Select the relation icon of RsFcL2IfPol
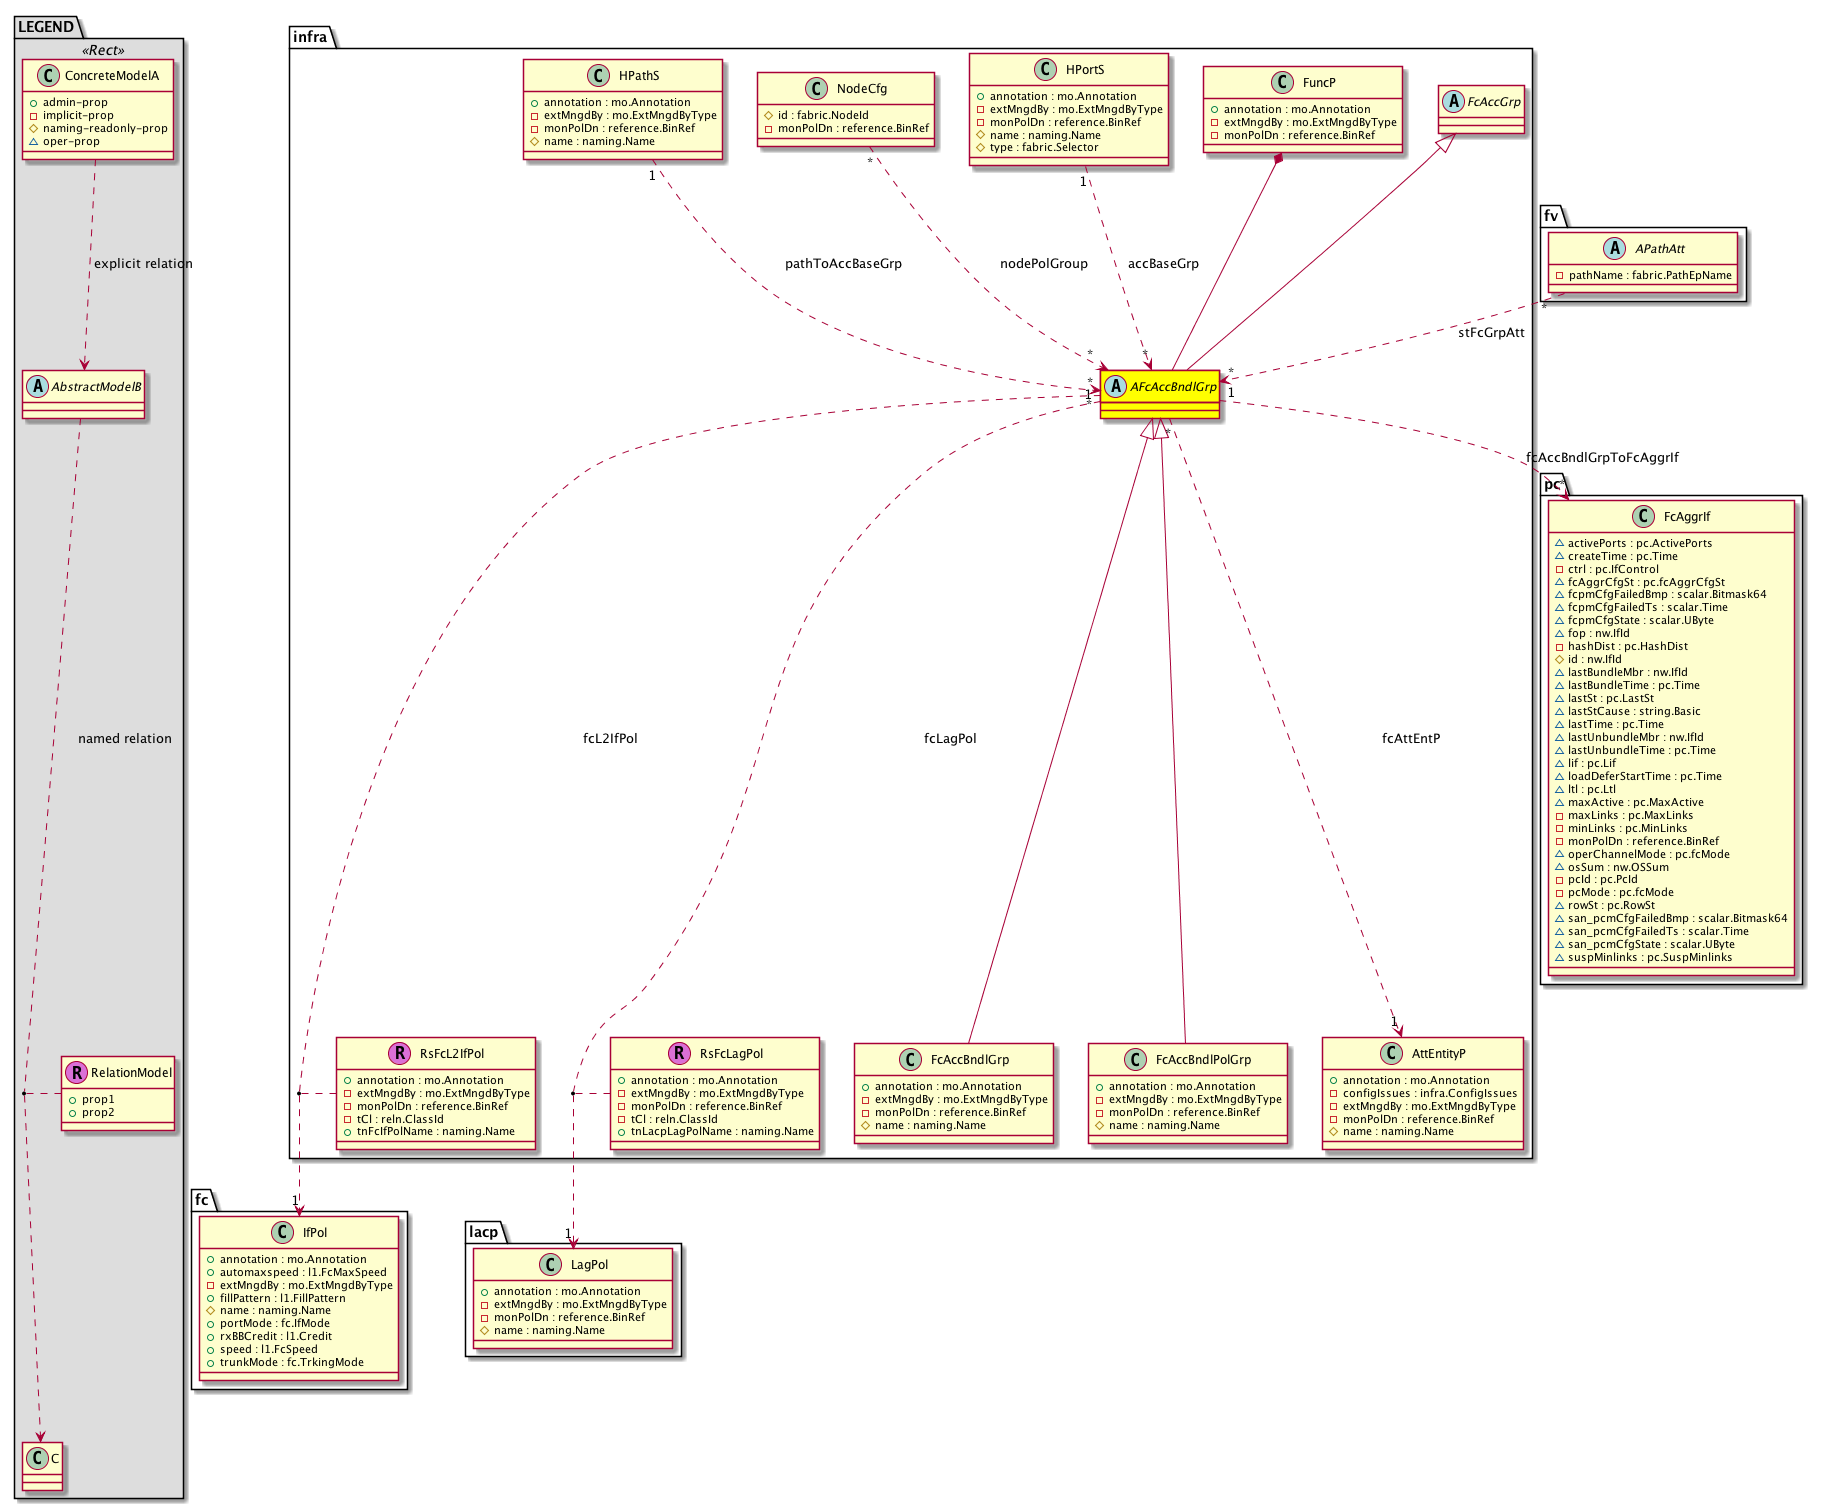This screenshot has height=1509, width=1823. pyautogui.click(x=400, y=1053)
